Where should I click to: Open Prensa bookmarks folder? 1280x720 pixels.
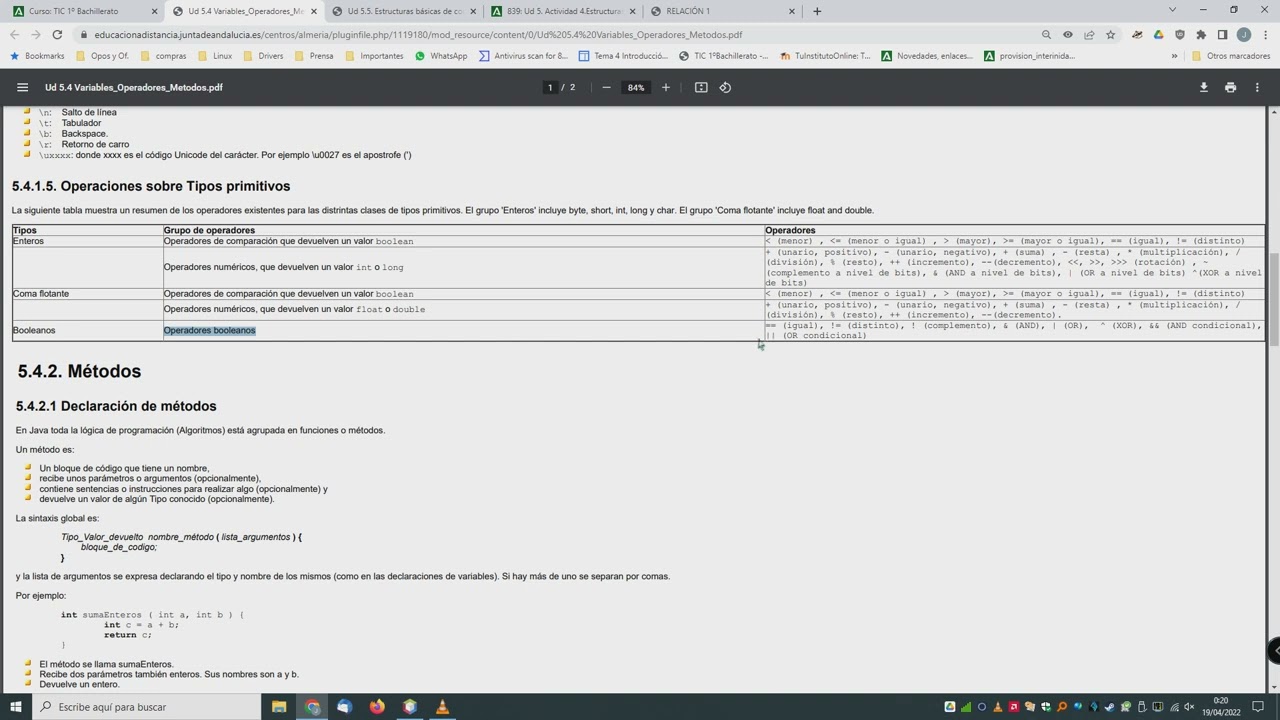click(313, 56)
